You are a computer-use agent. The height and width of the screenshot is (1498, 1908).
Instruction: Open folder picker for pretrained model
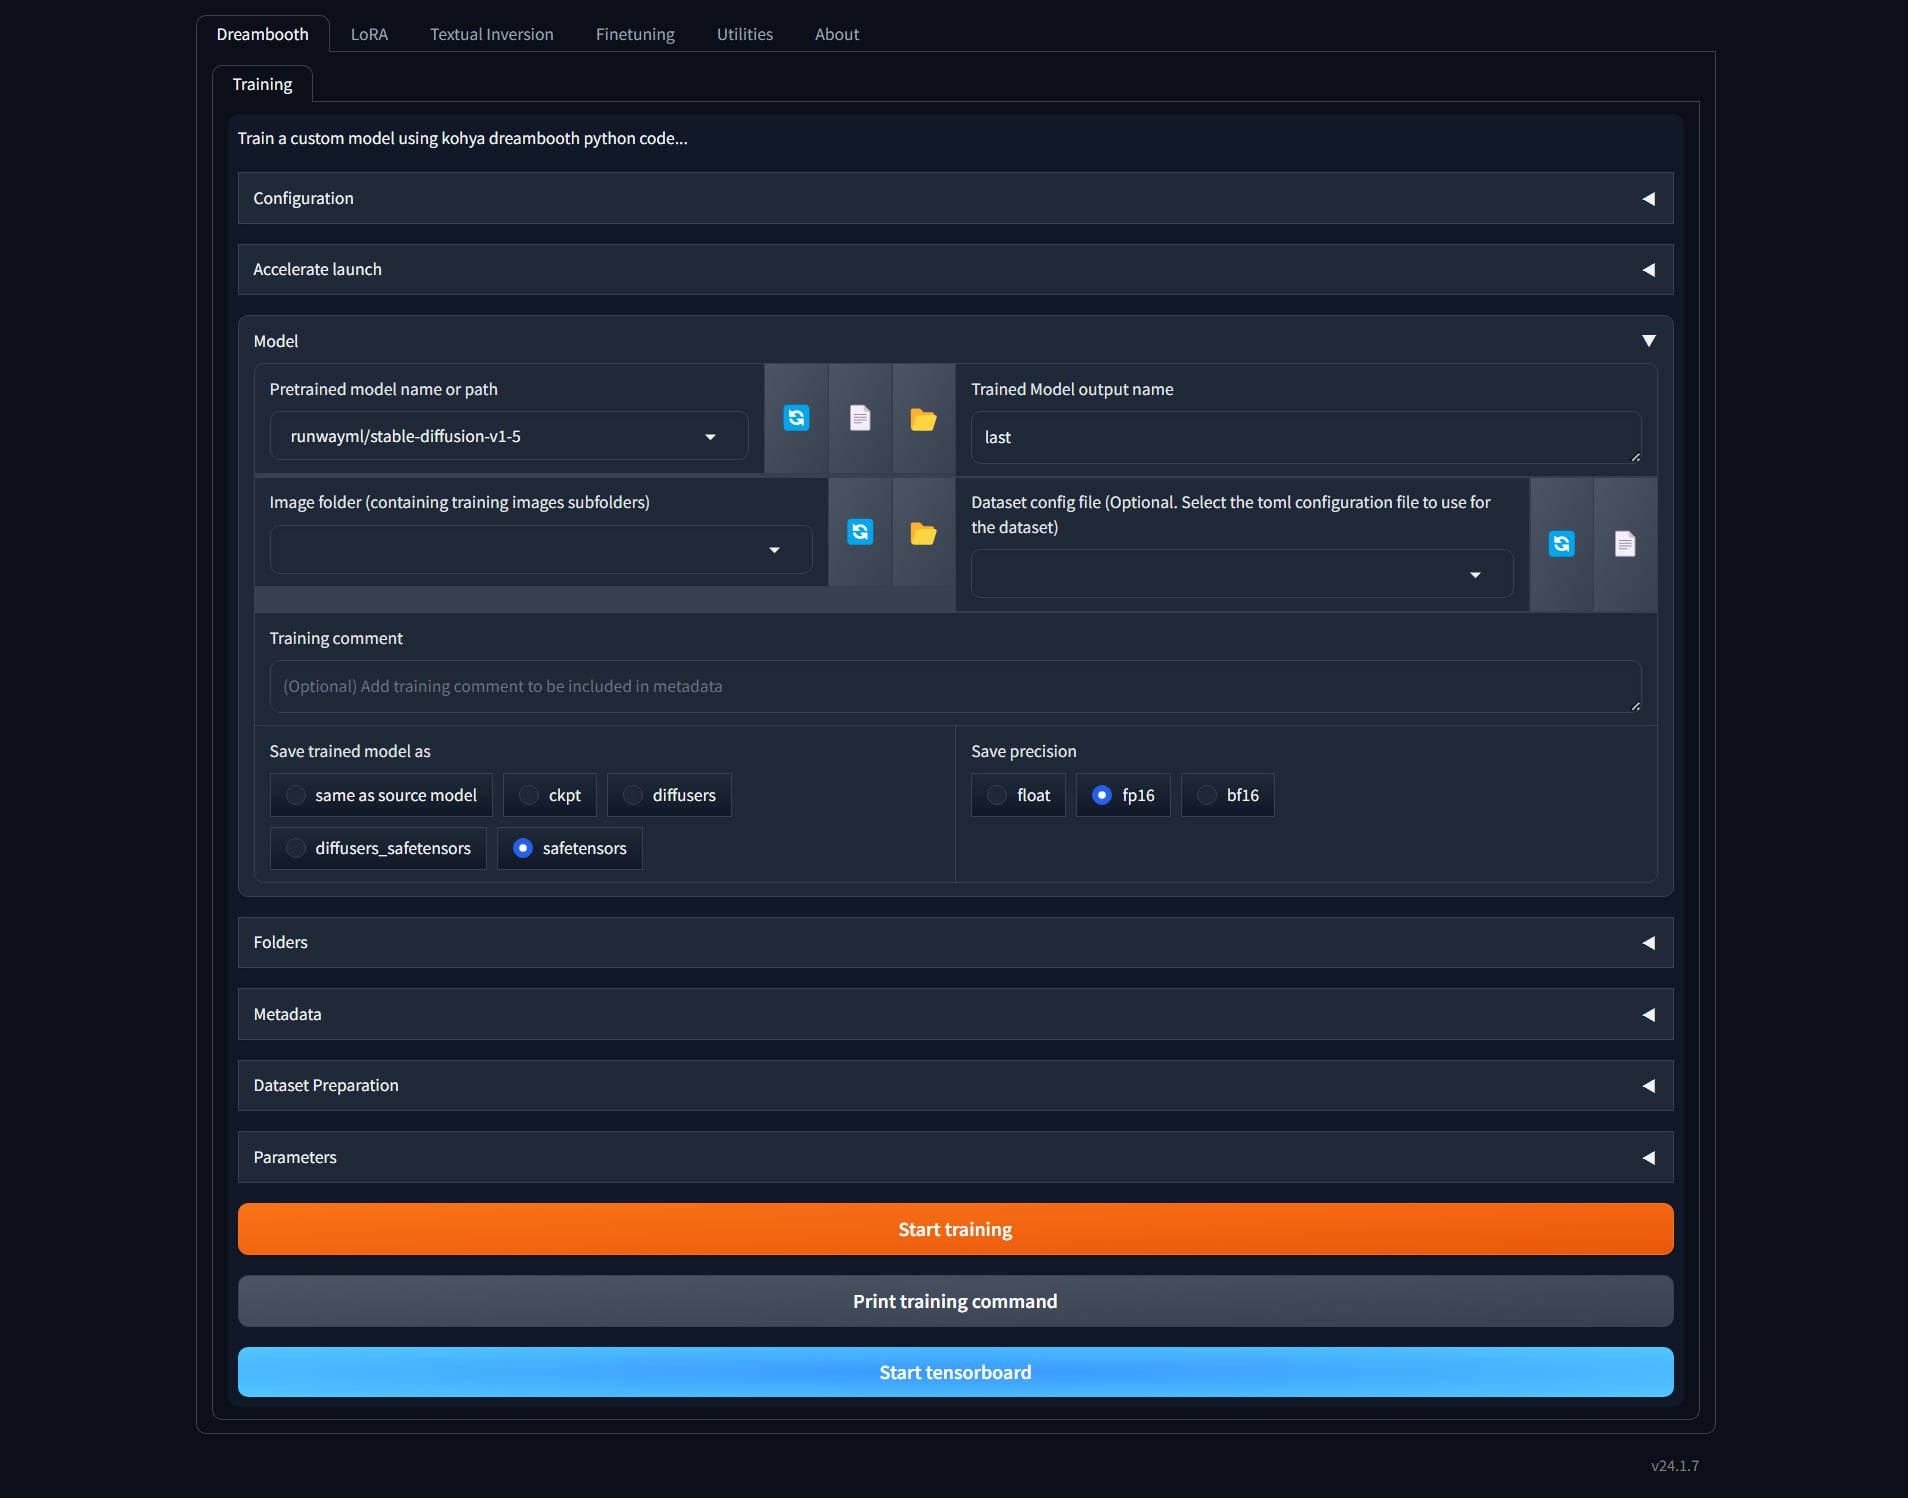pos(923,418)
